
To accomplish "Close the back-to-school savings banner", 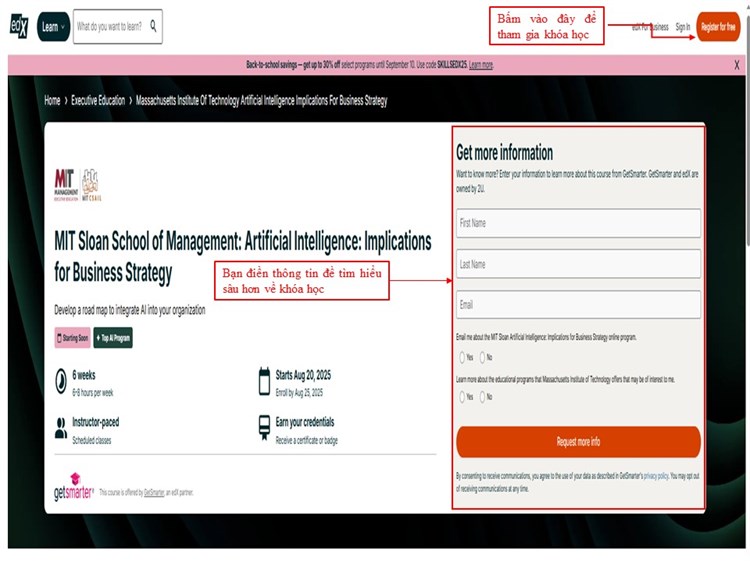I will (737, 65).
